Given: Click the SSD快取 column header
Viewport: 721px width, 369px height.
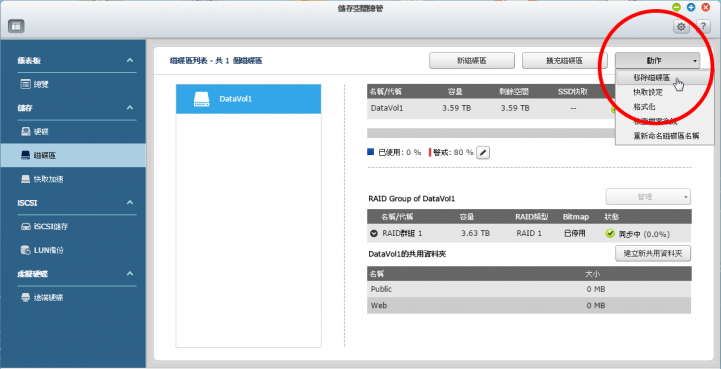Looking at the screenshot, I should coord(572,91).
